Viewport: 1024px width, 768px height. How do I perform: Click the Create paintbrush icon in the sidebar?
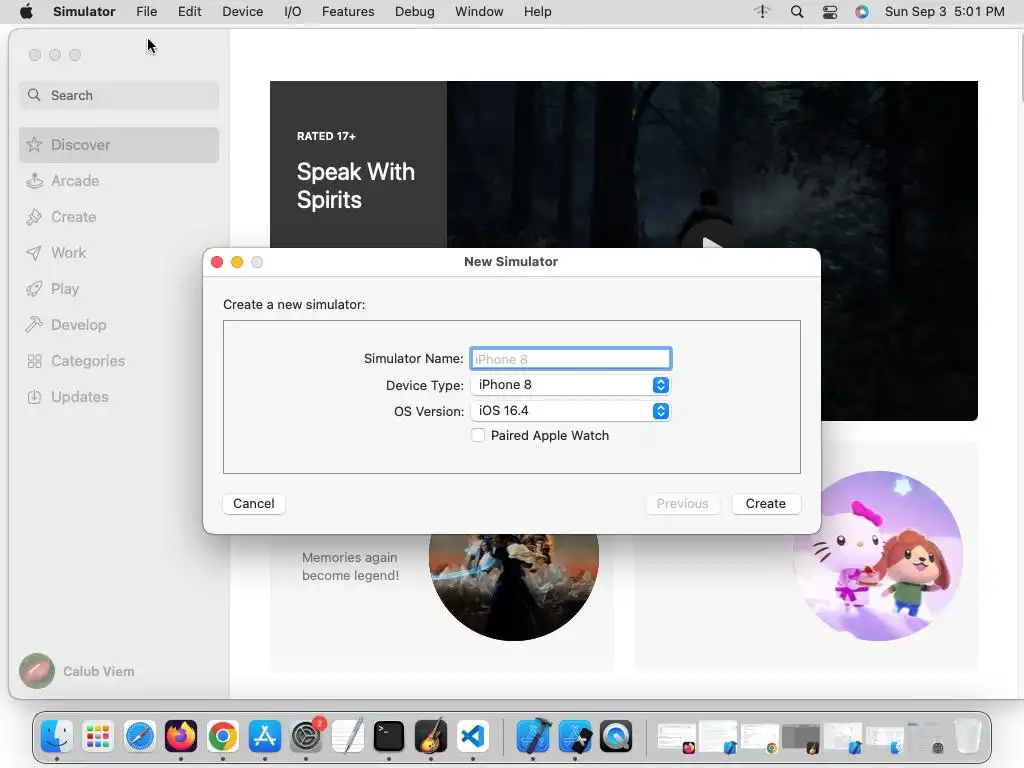35,217
